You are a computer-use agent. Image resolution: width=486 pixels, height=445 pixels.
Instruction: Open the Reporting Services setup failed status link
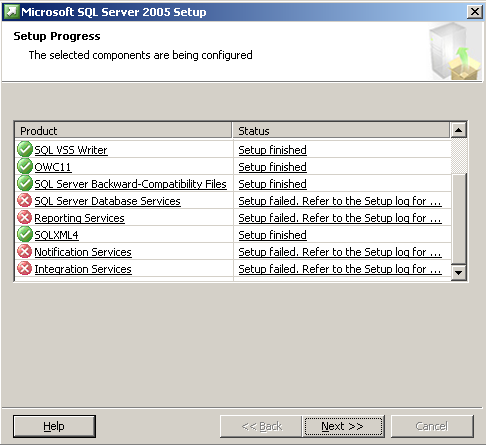(340, 218)
